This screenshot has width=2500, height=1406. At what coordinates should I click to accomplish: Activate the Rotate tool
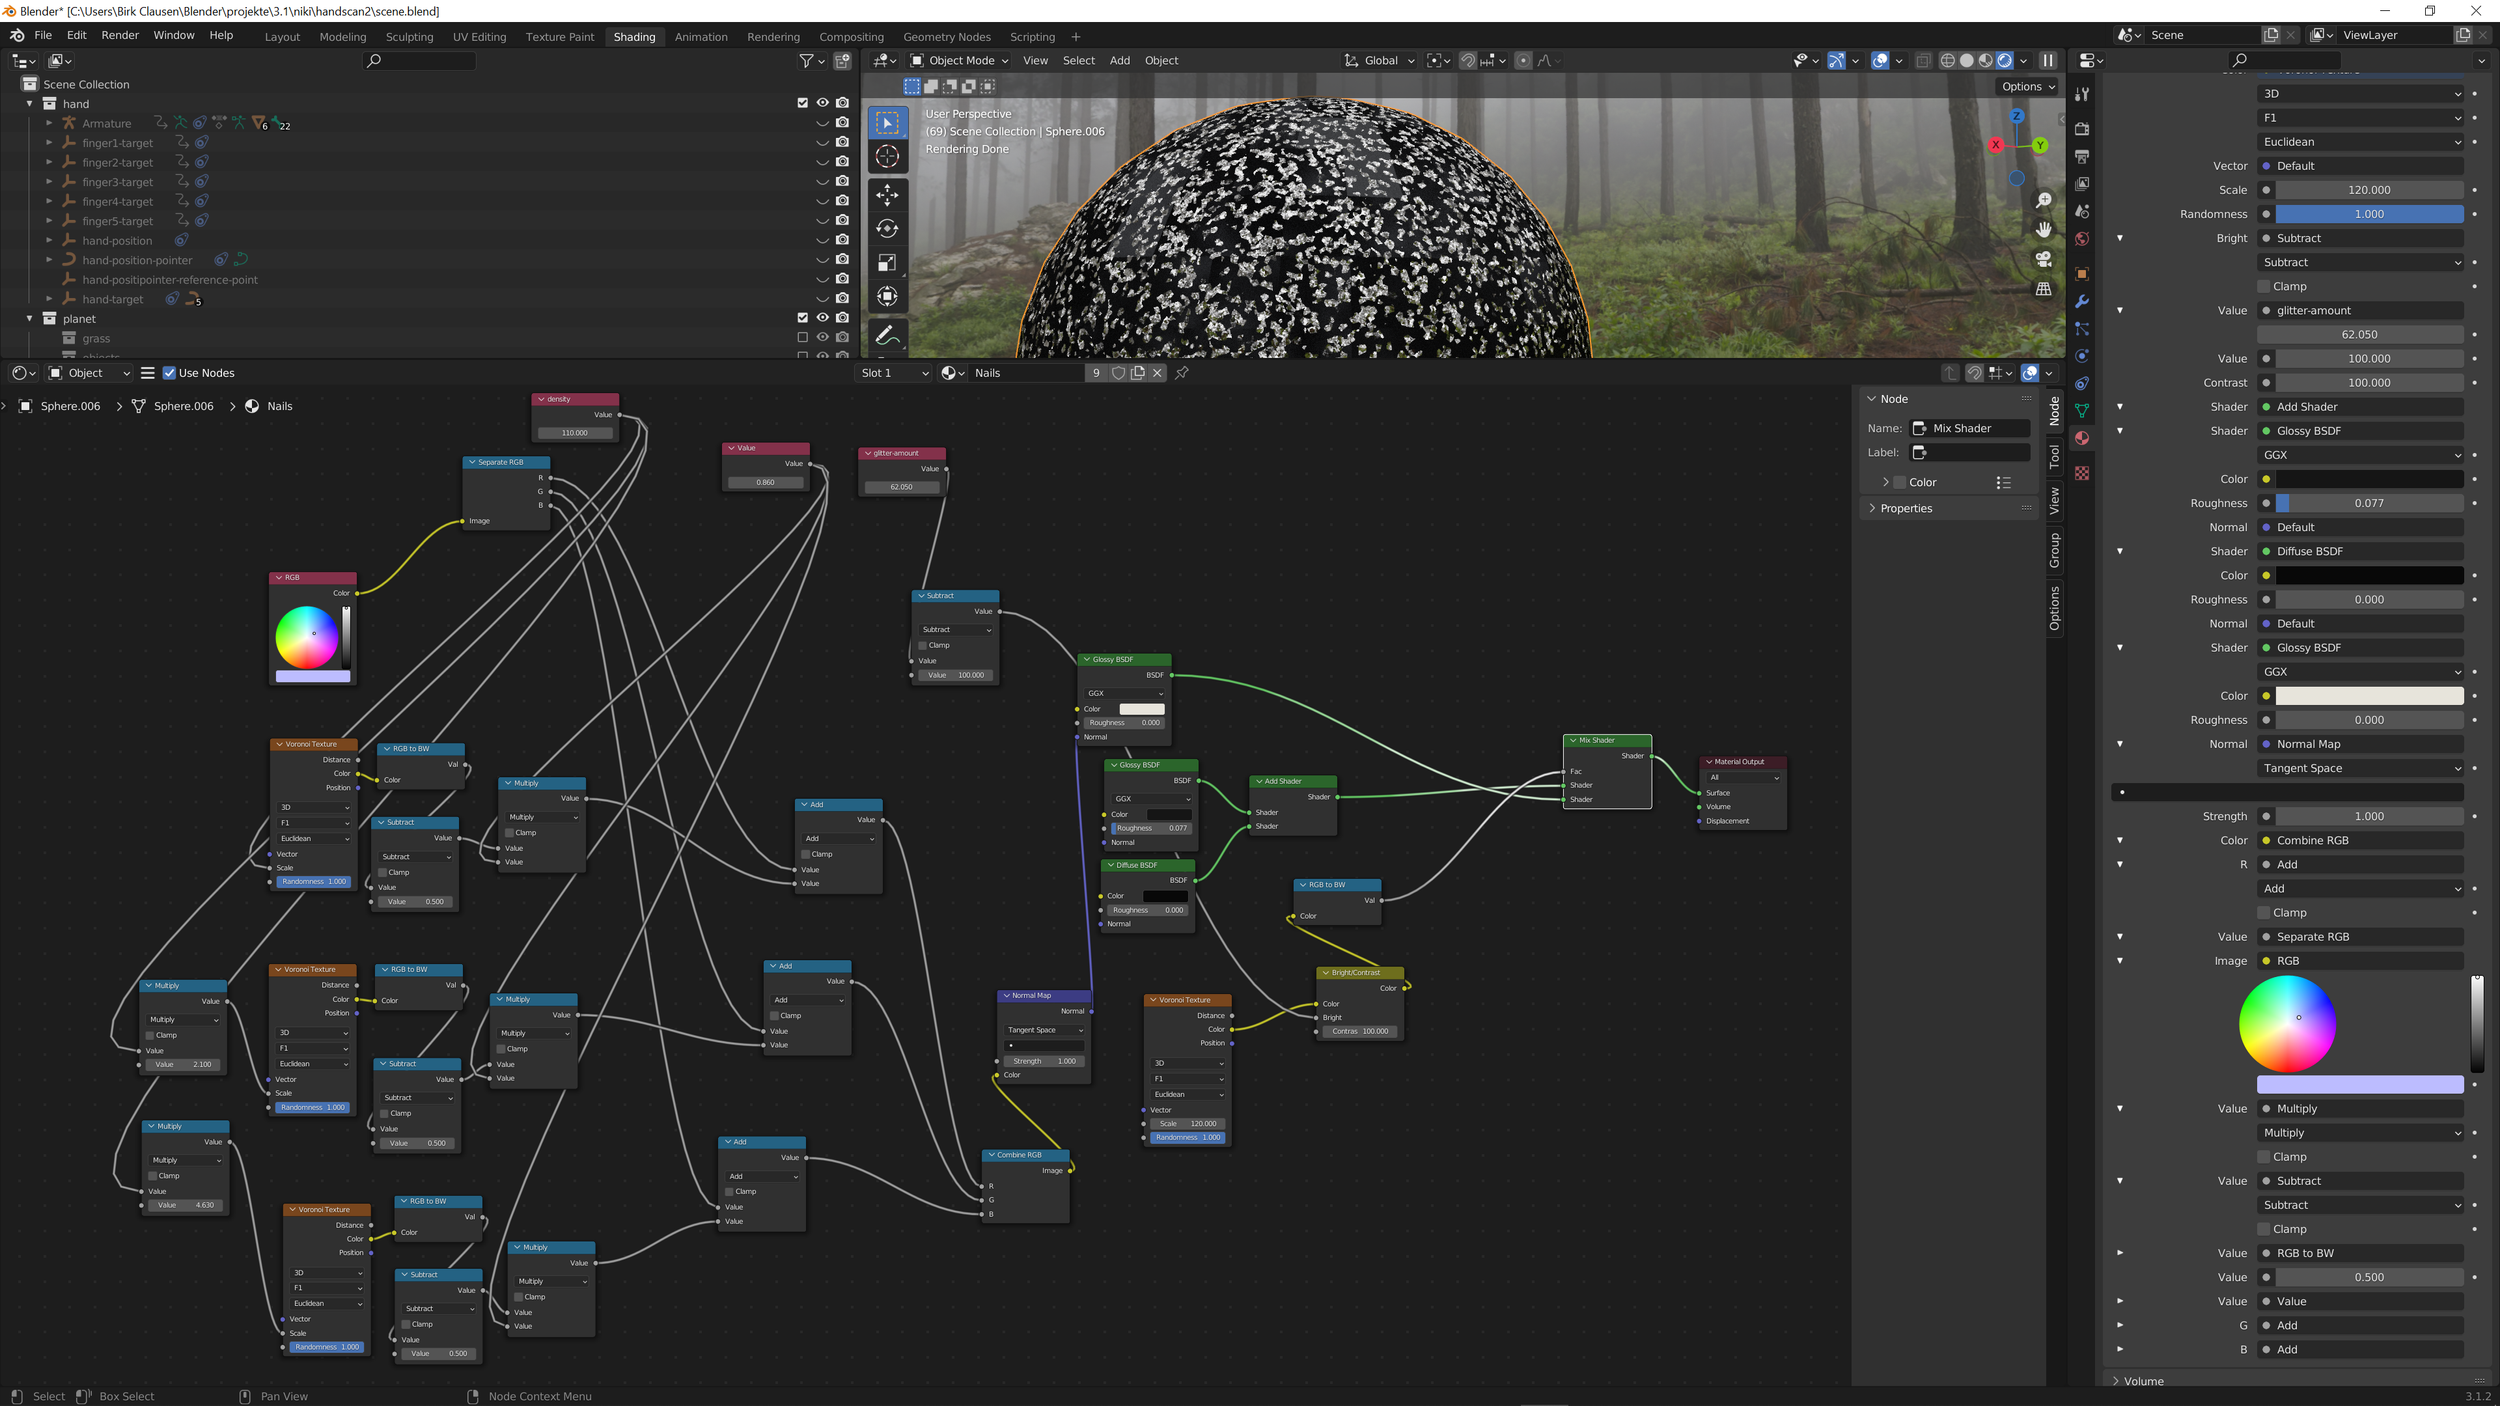point(887,228)
